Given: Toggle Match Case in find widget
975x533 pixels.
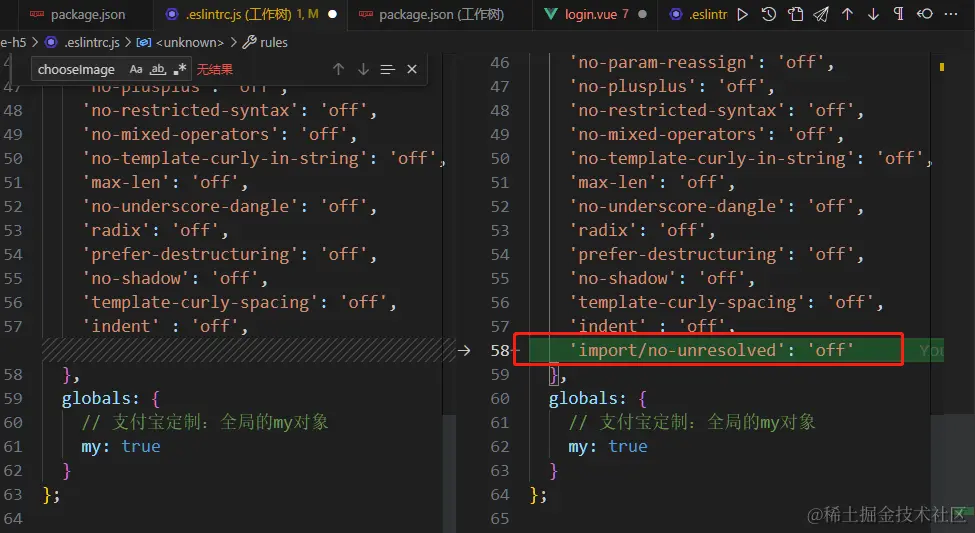Looking at the screenshot, I should coord(136,69).
